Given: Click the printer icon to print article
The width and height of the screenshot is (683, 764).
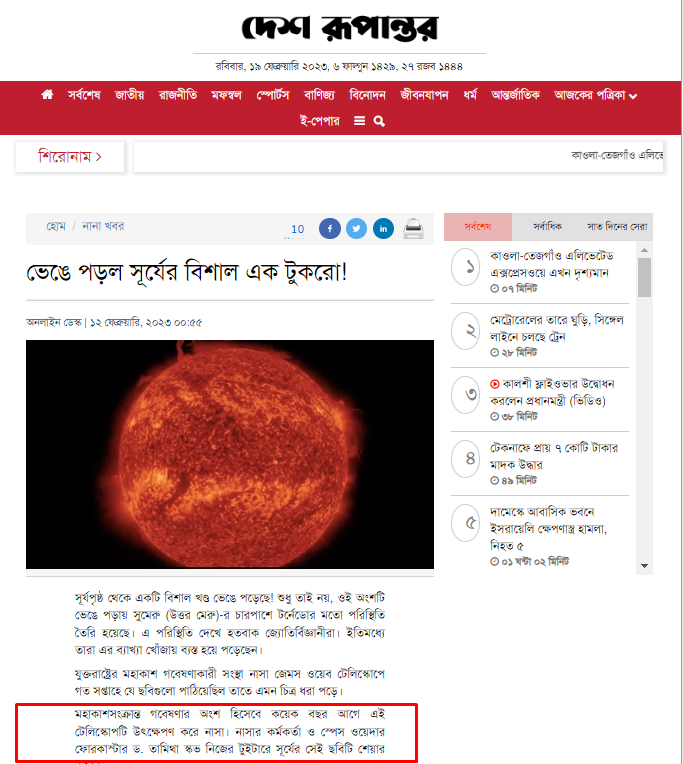Looking at the screenshot, I should pos(413,229).
